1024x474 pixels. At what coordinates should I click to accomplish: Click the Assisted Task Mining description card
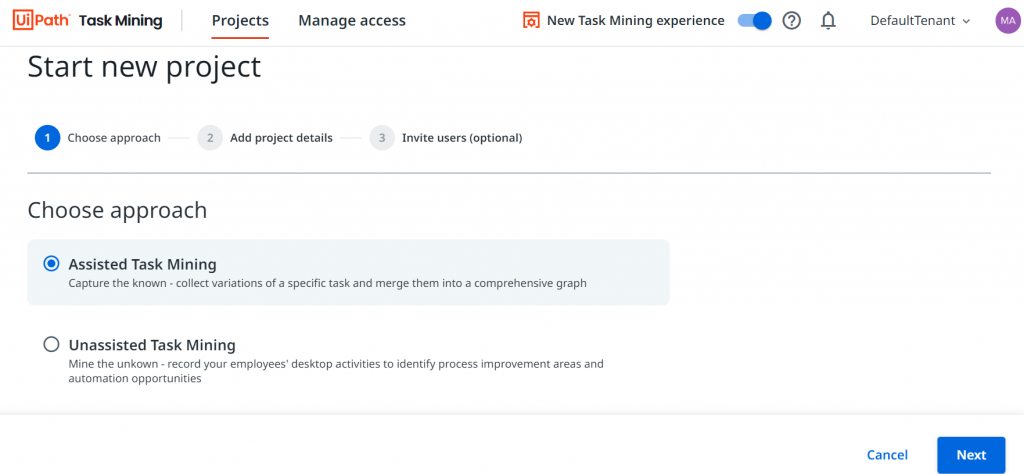348,272
